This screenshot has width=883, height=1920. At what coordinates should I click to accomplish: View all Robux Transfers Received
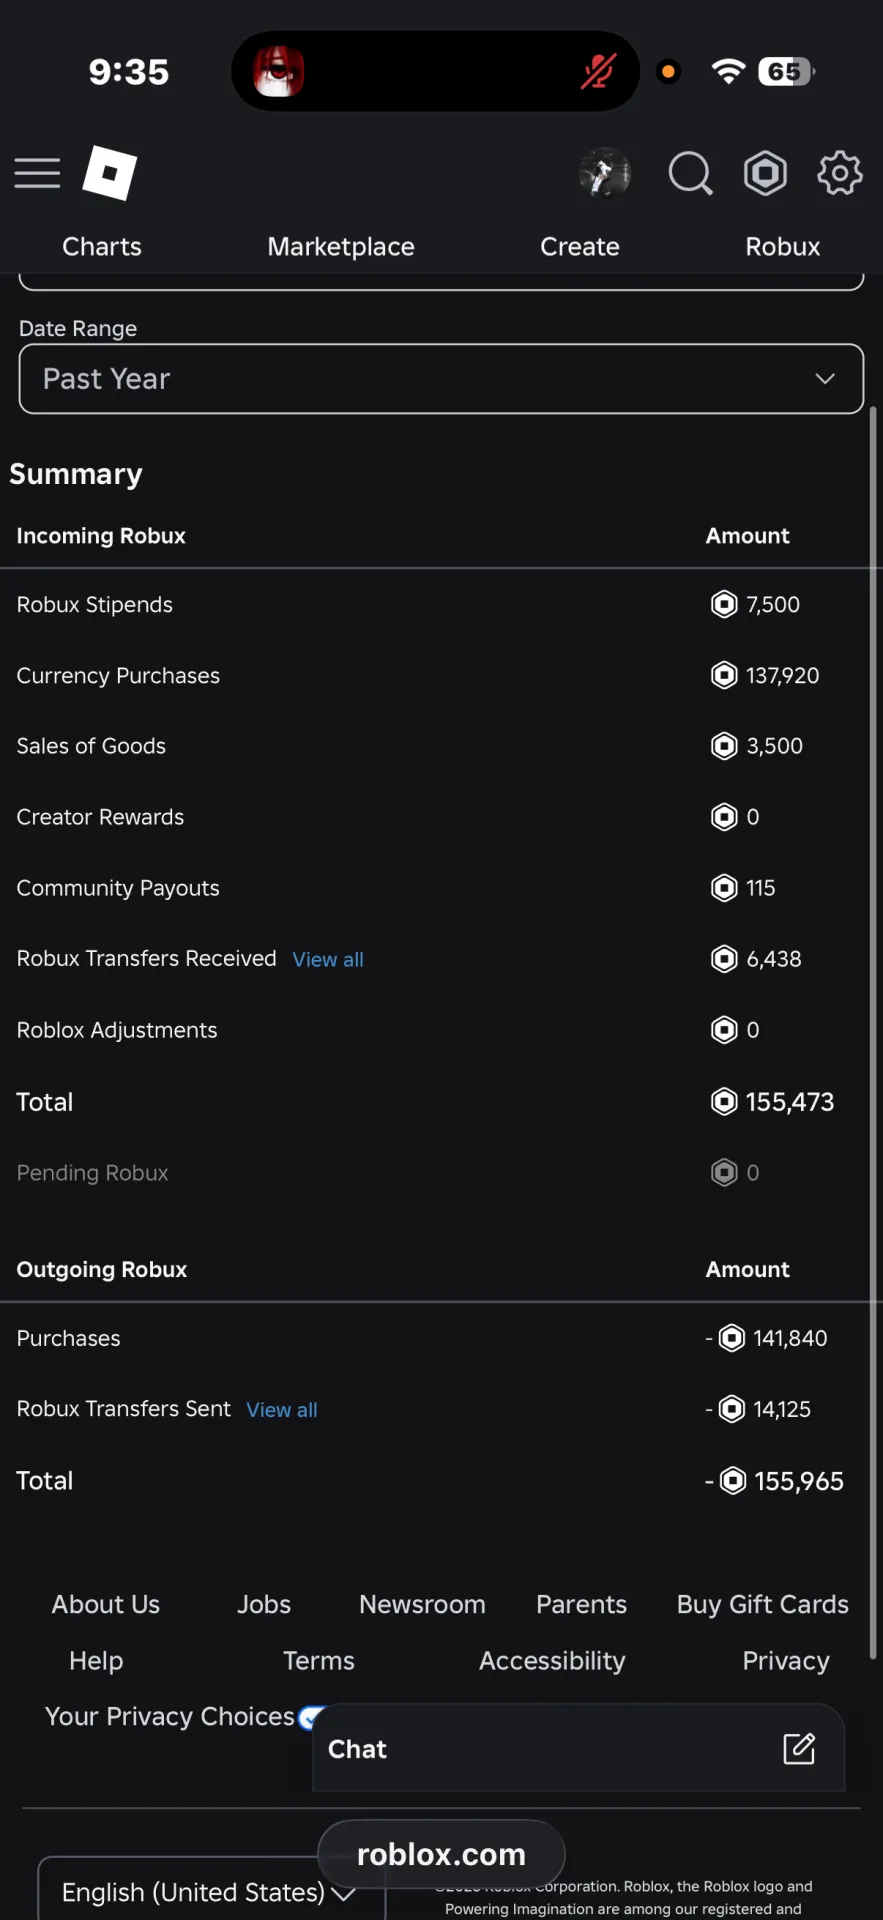pos(328,960)
